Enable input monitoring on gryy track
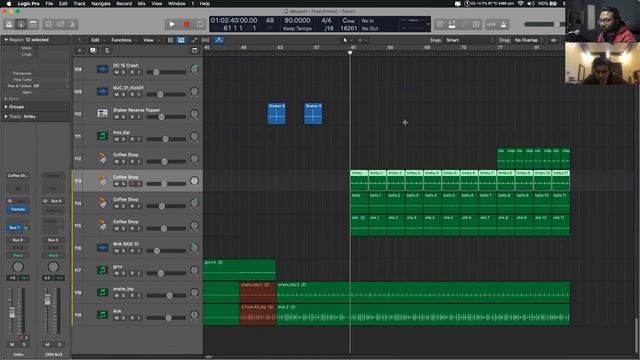Image resolution: width=640 pixels, height=360 pixels. pyautogui.click(x=139, y=273)
